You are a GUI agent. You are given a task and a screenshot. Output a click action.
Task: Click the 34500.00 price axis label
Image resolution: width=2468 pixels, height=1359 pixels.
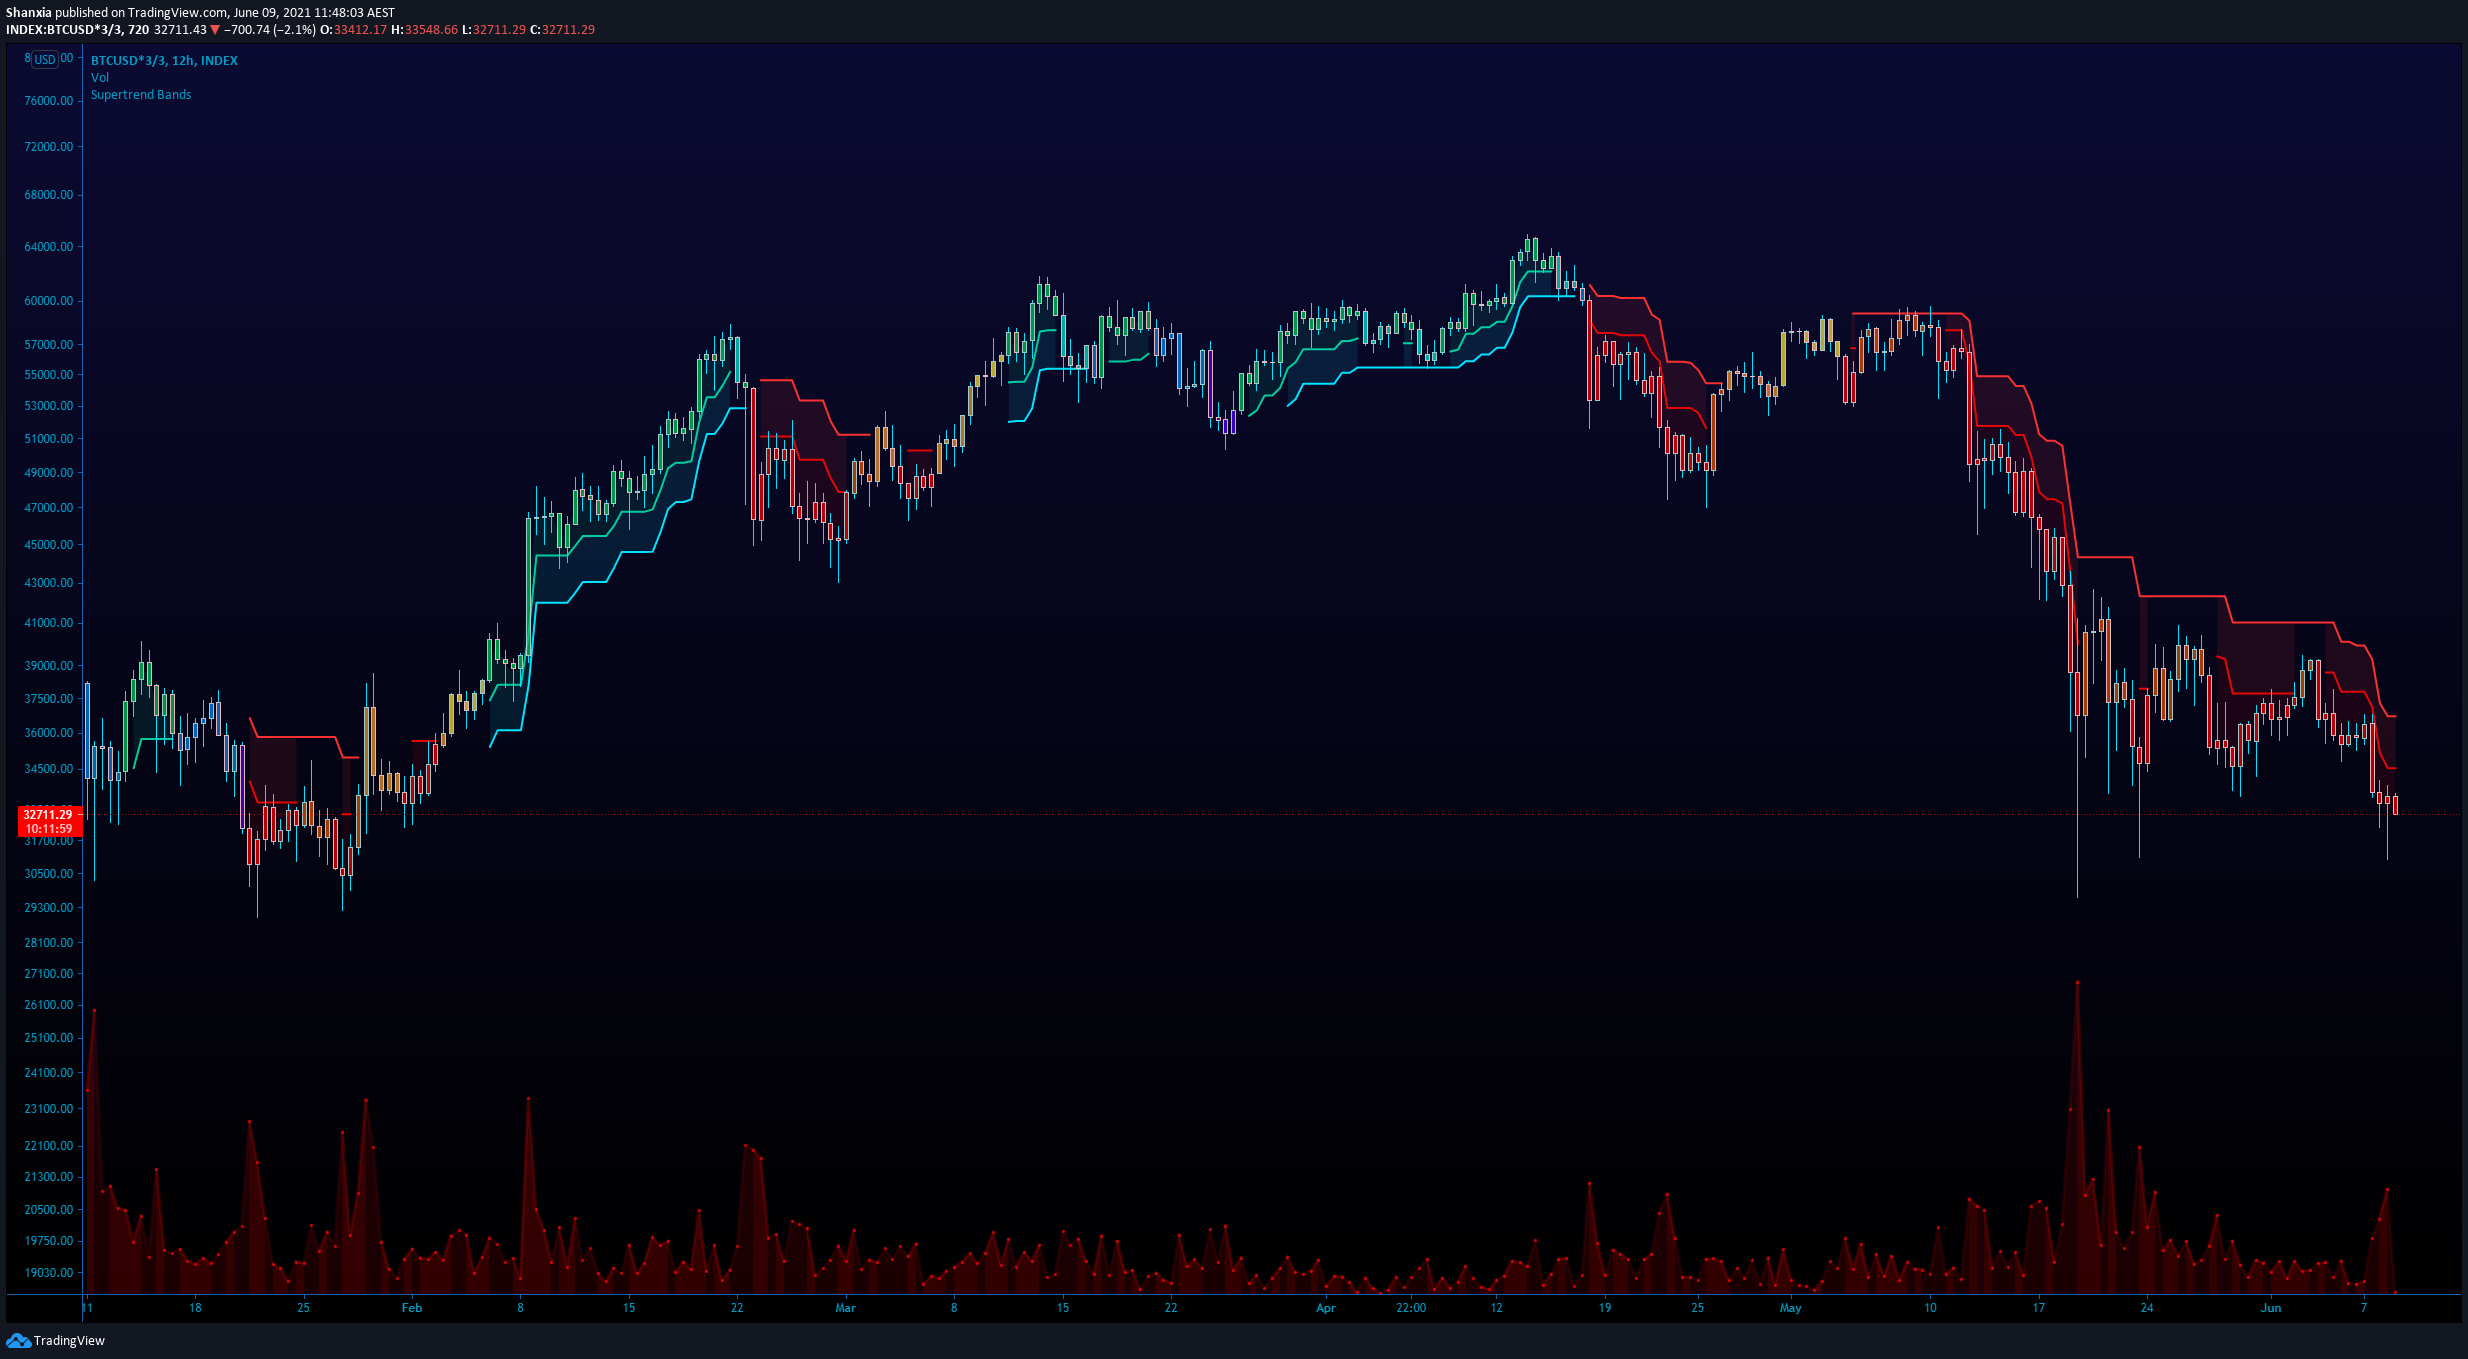49,769
